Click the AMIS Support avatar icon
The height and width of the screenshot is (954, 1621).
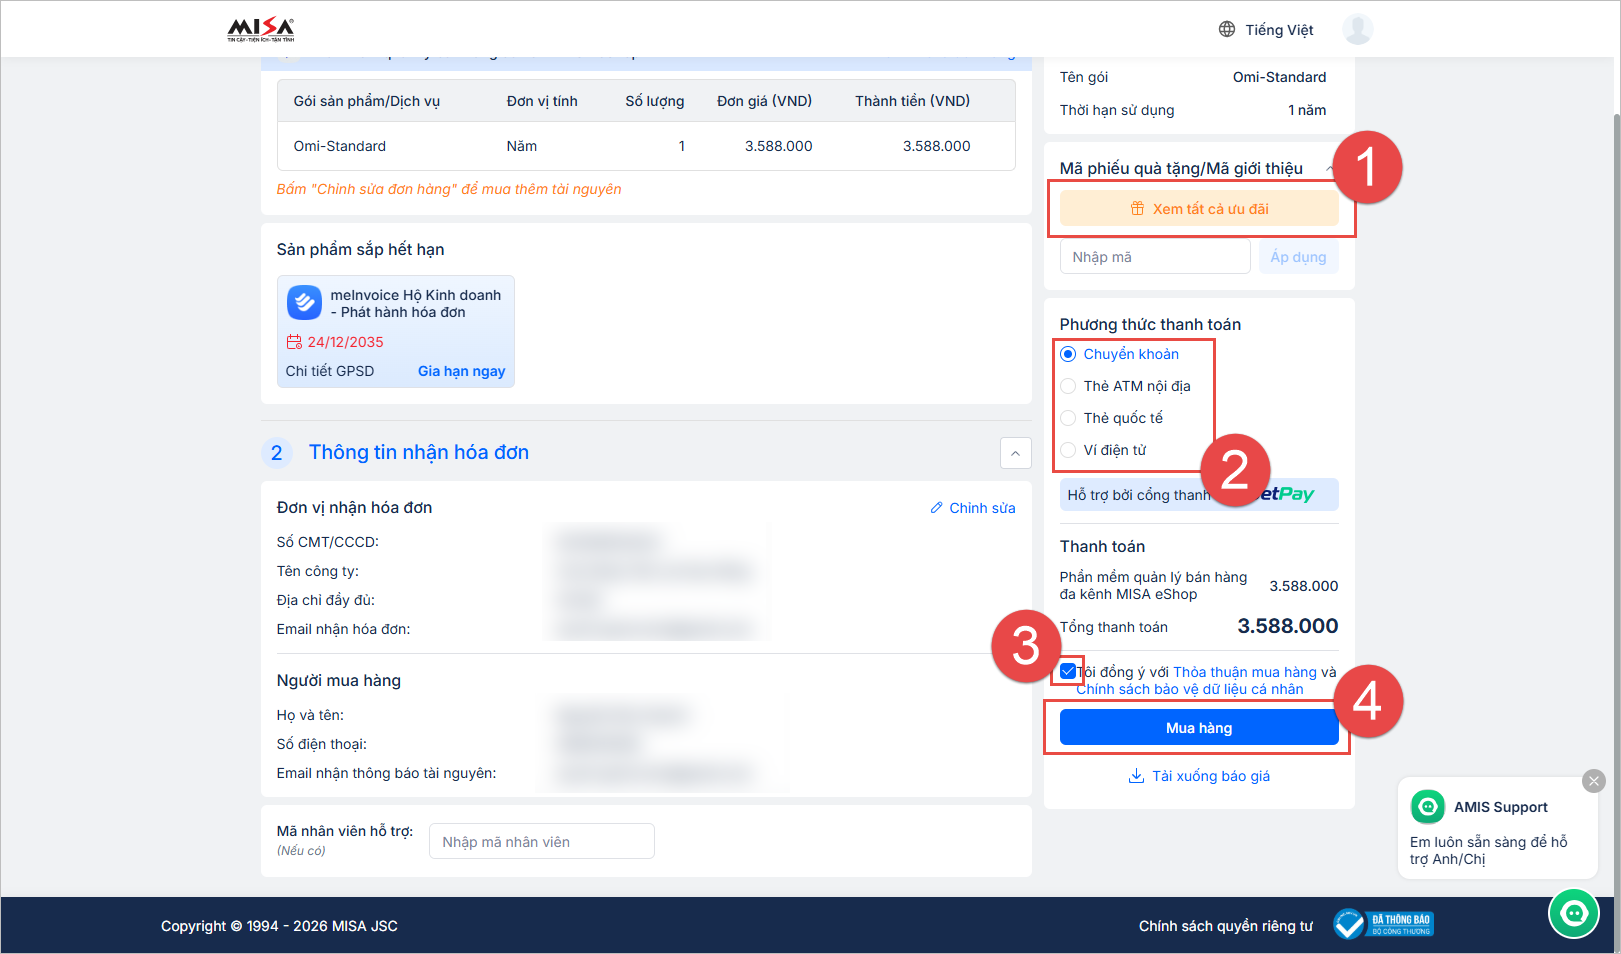(x=1427, y=806)
